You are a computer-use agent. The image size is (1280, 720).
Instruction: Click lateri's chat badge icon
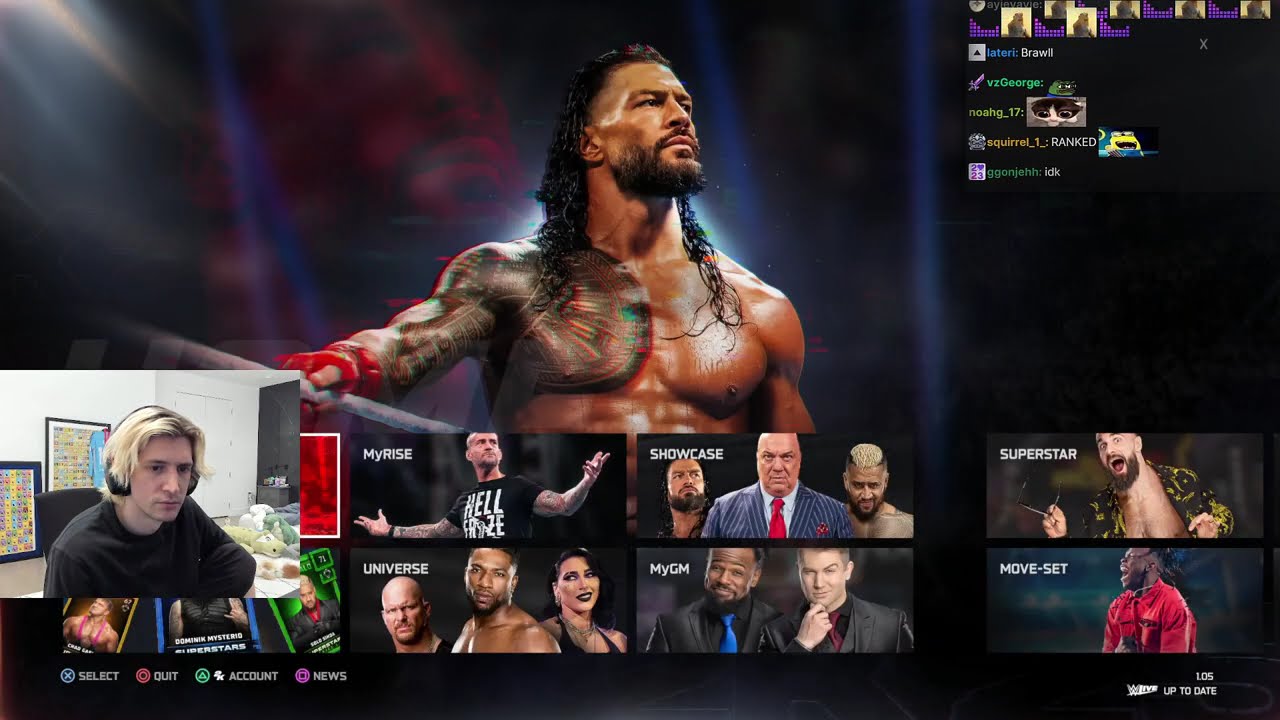click(x=977, y=52)
